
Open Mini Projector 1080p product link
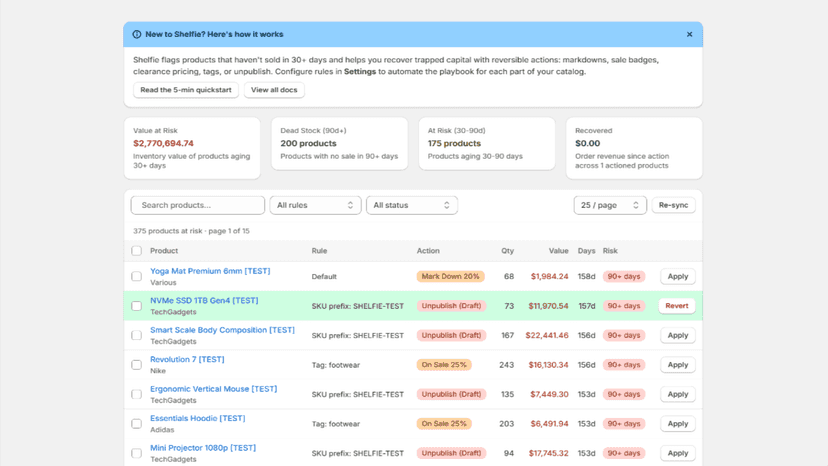203,448
